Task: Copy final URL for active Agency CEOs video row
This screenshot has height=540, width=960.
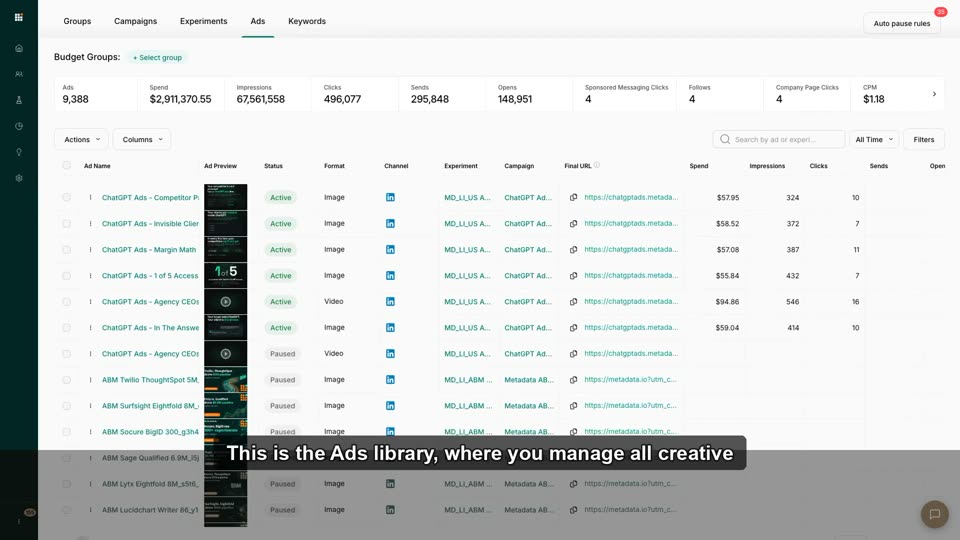Action: (x=573, y=302)
